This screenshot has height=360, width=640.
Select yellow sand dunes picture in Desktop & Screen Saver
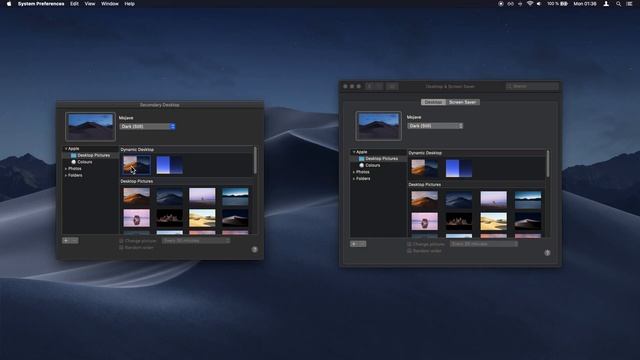pos(493,222)
